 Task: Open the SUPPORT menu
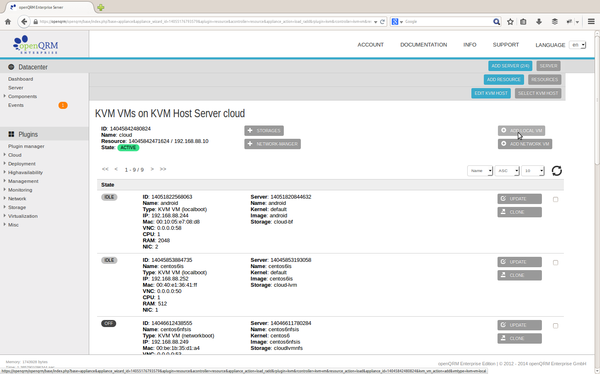coord(505,45)
